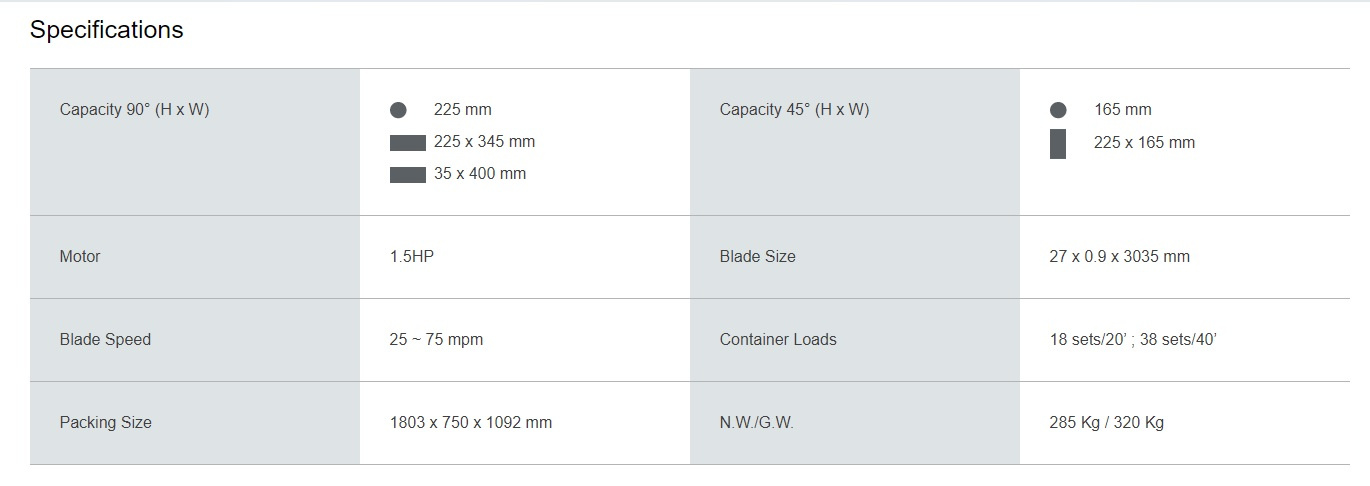Click the flat bar icon beside 35 x 400 mm
The height and width of the screenshot is (486, 1370).
(x=407, y=175)
